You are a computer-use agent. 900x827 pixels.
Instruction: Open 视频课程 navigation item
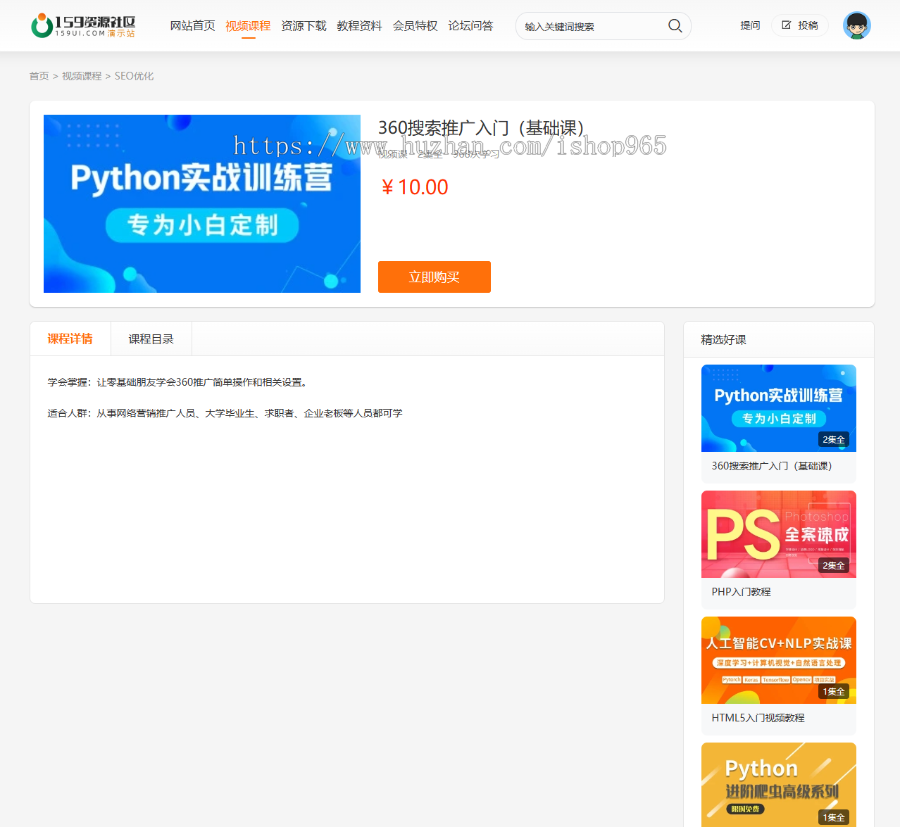pyautogui.click(x=248, y=26)
